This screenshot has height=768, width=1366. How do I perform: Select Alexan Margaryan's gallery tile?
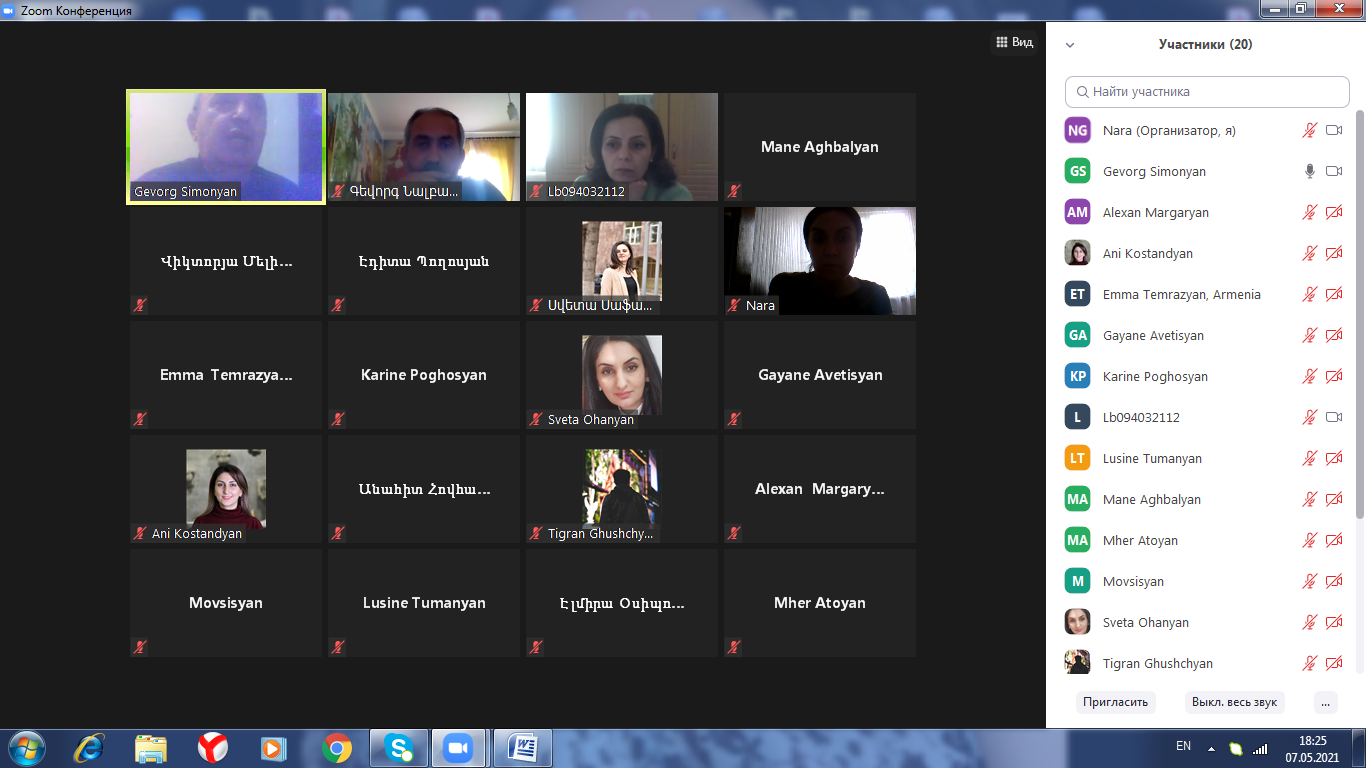pos(820,489)
